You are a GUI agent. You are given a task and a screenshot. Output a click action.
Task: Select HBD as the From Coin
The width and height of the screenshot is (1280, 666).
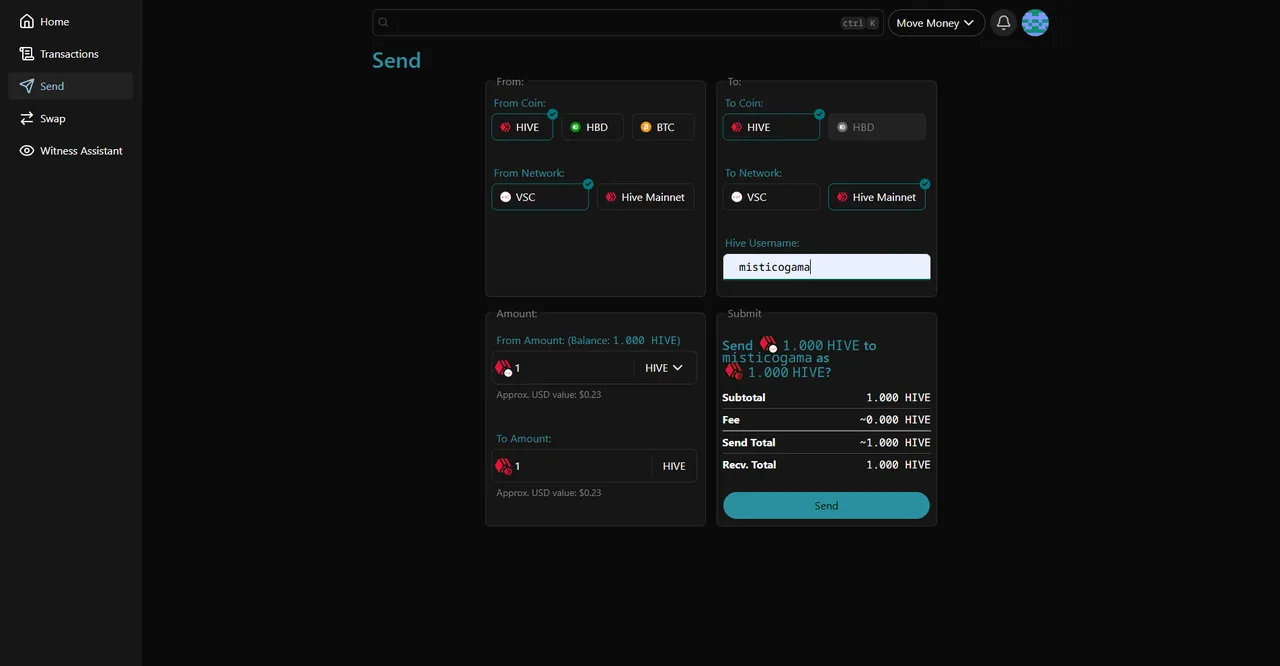[x=592, y=127]
